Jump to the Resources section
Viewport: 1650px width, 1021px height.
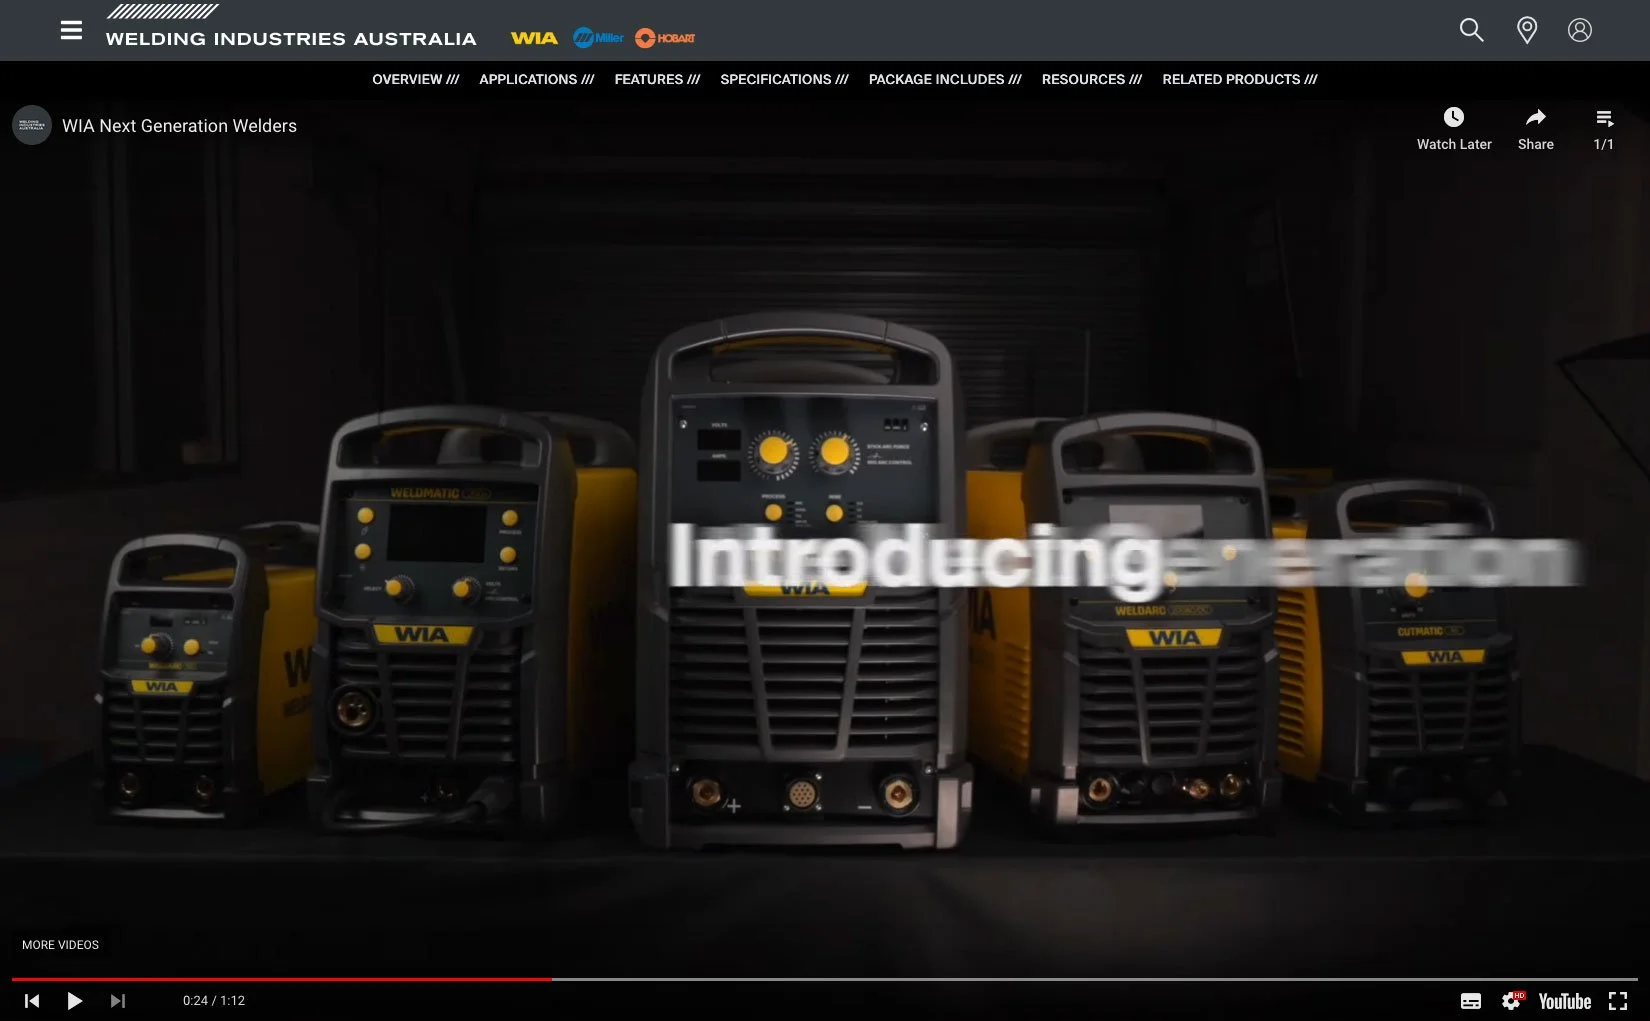(x=1091, y=79)
